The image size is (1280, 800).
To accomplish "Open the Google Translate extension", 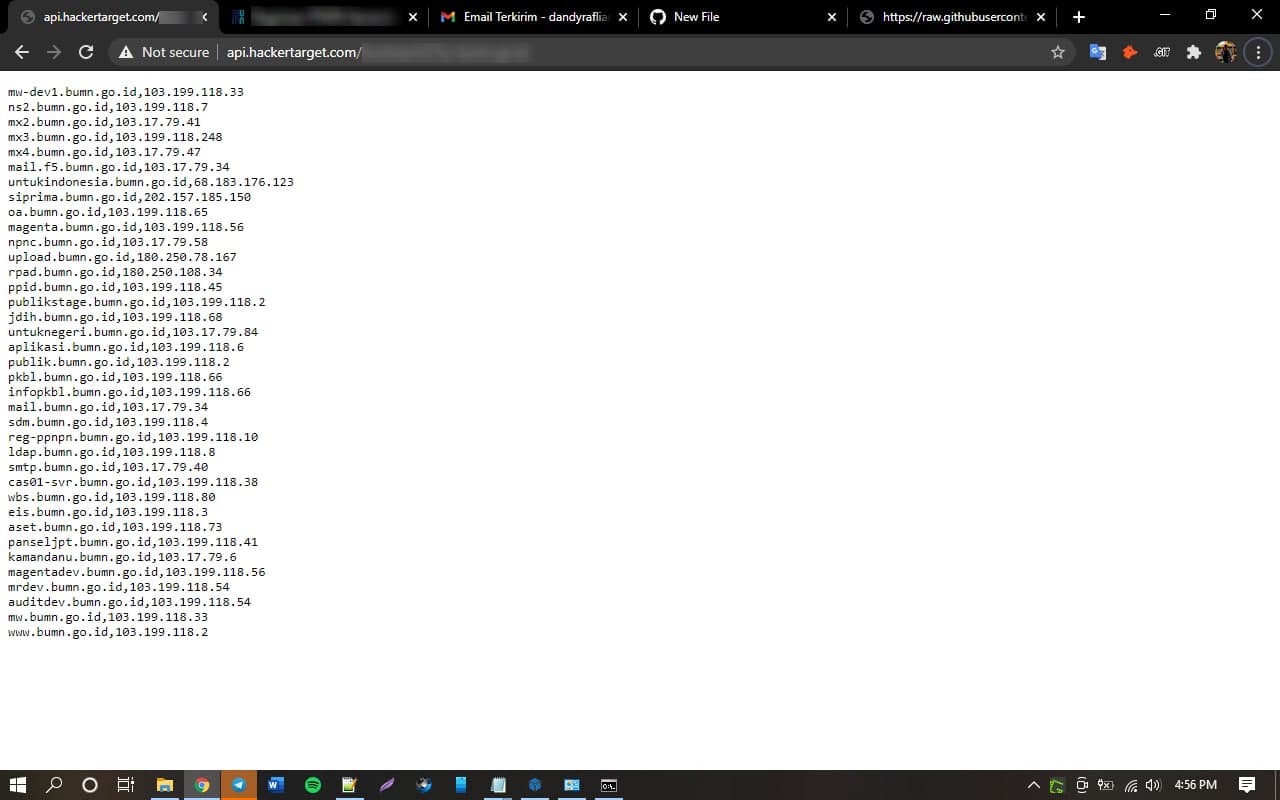I will (1097, 52).
